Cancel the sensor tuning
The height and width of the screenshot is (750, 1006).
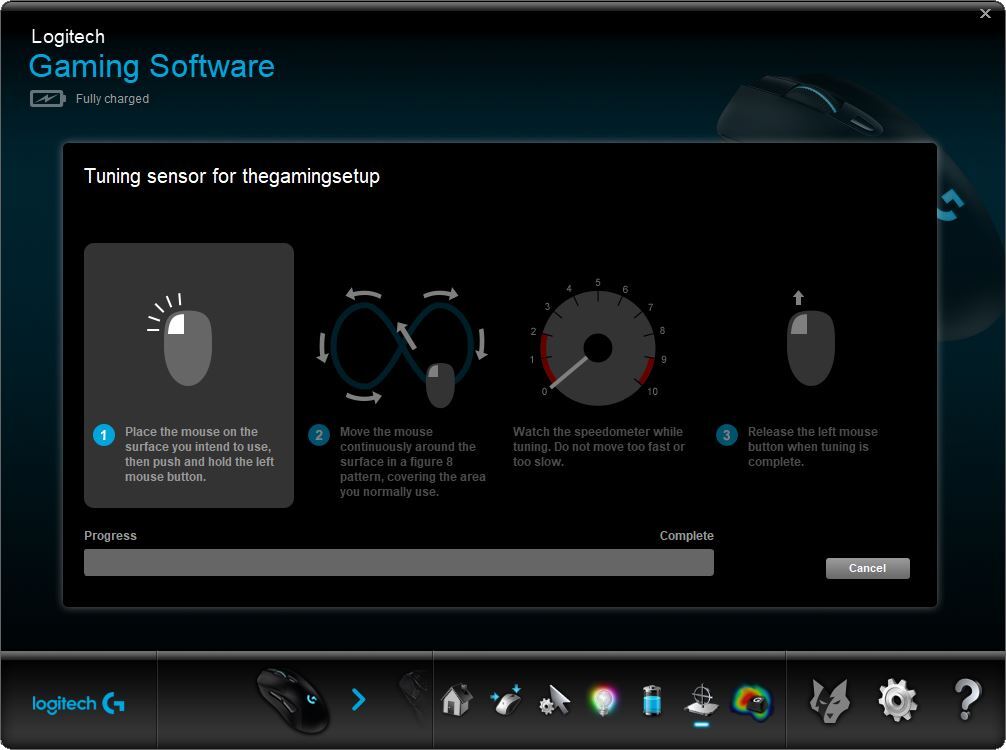click(866, 568)
